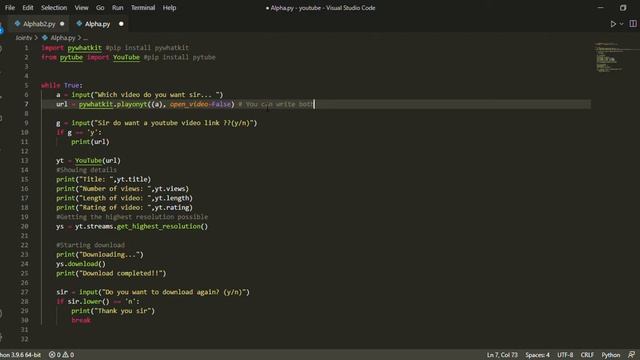Open the Run menu
The width and height of the screenshot is (640, 360).
click(118, 8)
